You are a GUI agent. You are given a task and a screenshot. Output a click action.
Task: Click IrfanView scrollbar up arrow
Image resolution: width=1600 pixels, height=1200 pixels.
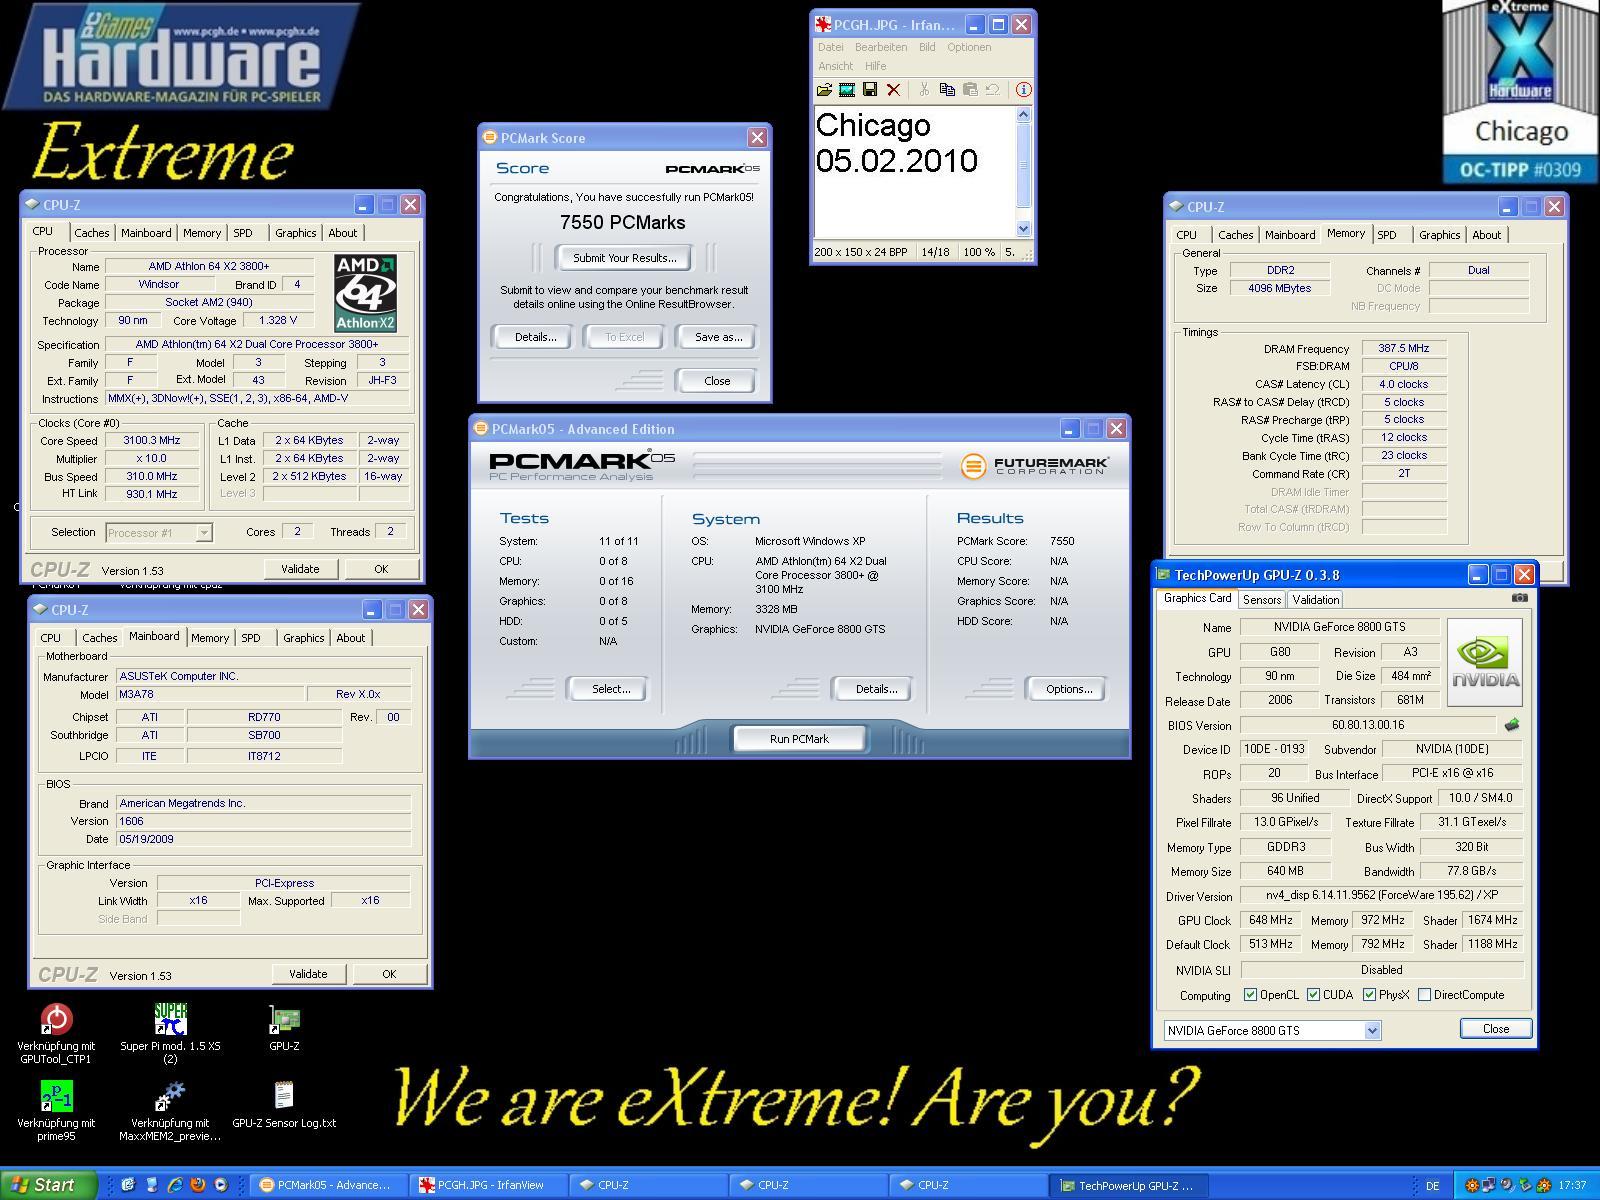(x=1023, y=115)
